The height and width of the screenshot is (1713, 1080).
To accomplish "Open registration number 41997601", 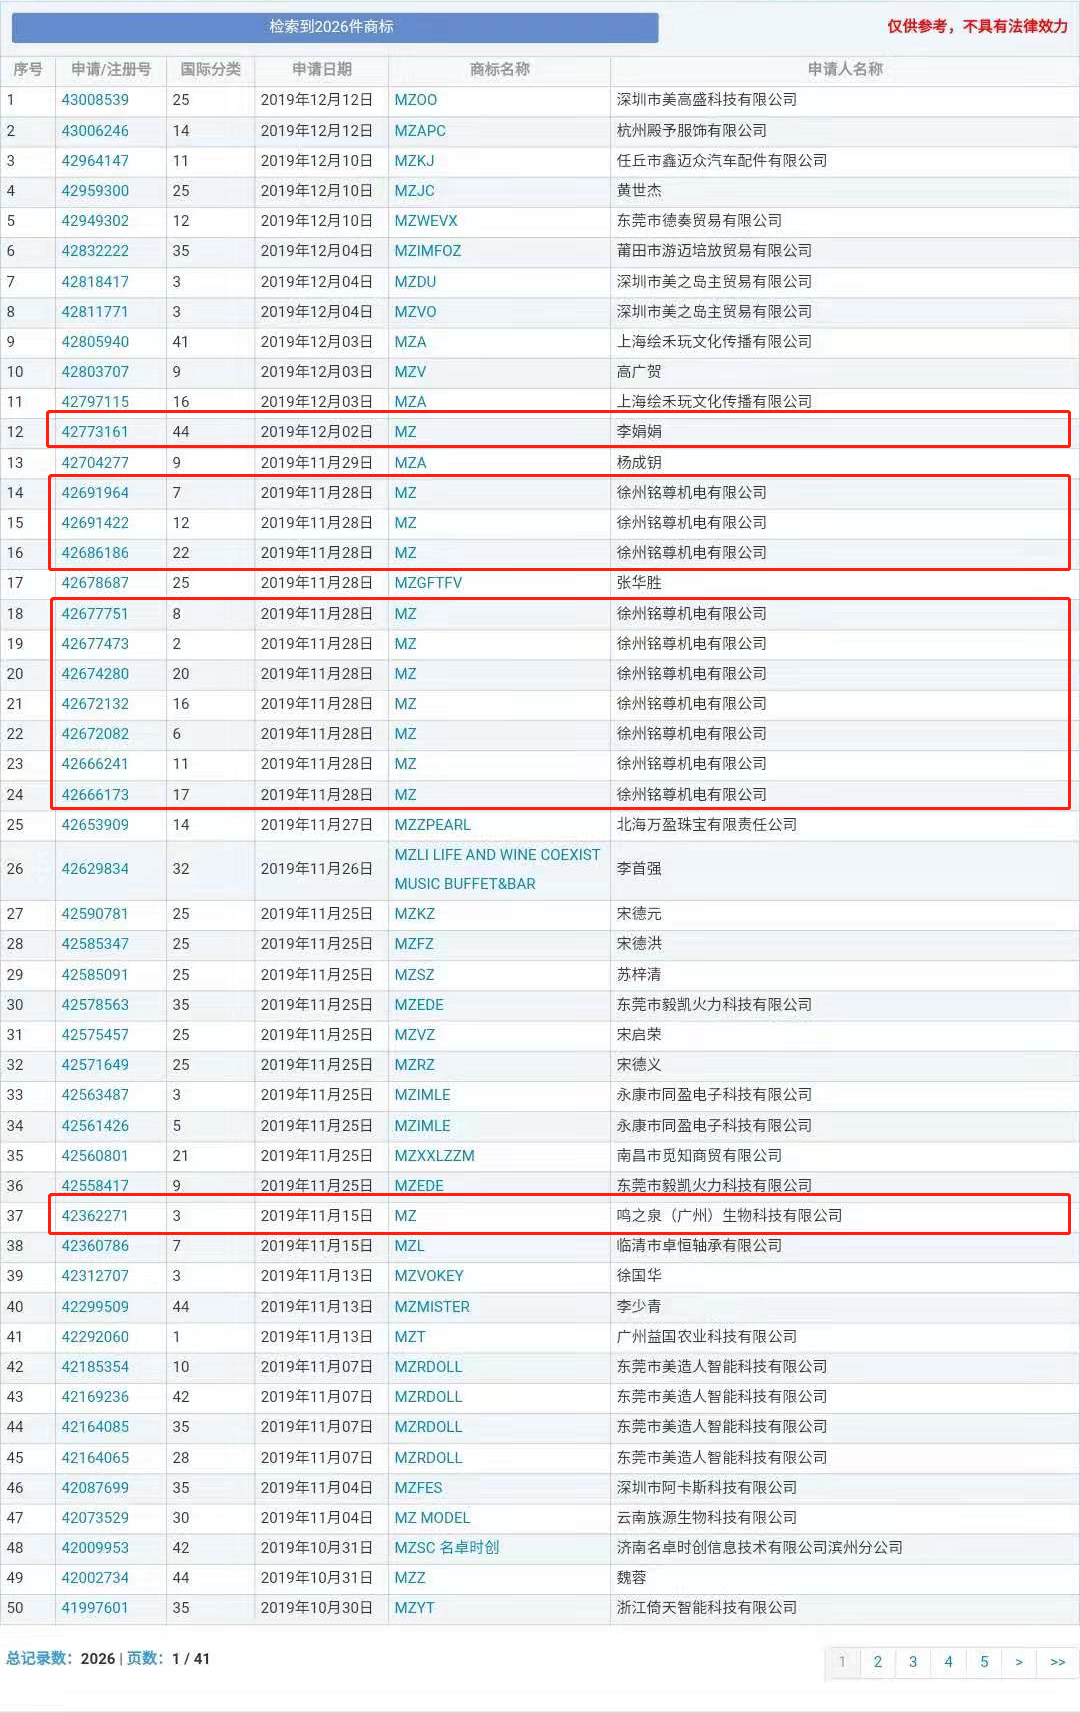I will click(x=95, y=1608).
